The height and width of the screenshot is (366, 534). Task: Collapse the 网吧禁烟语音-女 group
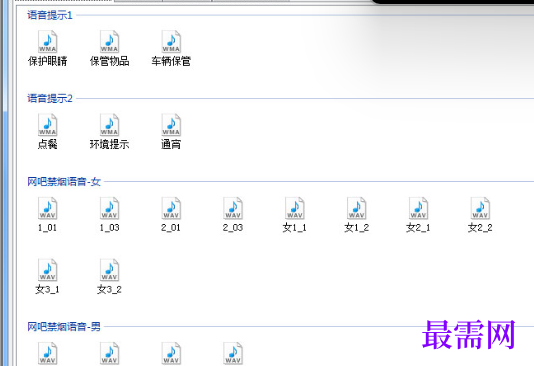[x=64, y=181]
